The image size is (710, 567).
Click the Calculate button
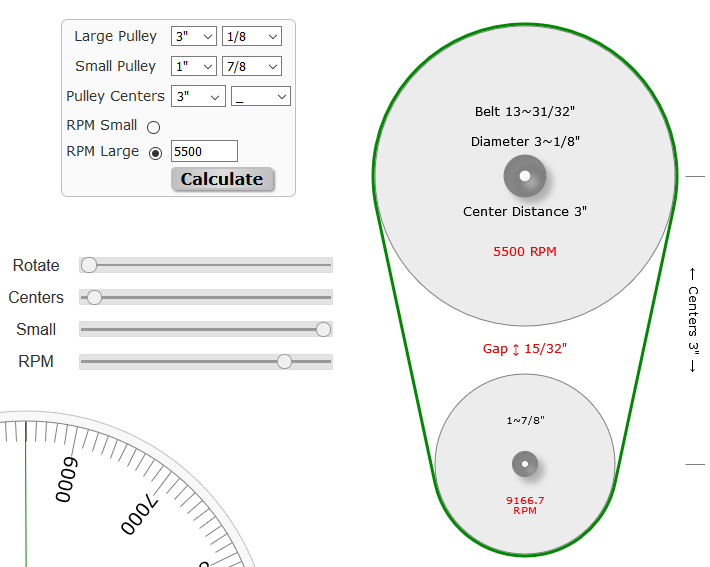(222, 179)
